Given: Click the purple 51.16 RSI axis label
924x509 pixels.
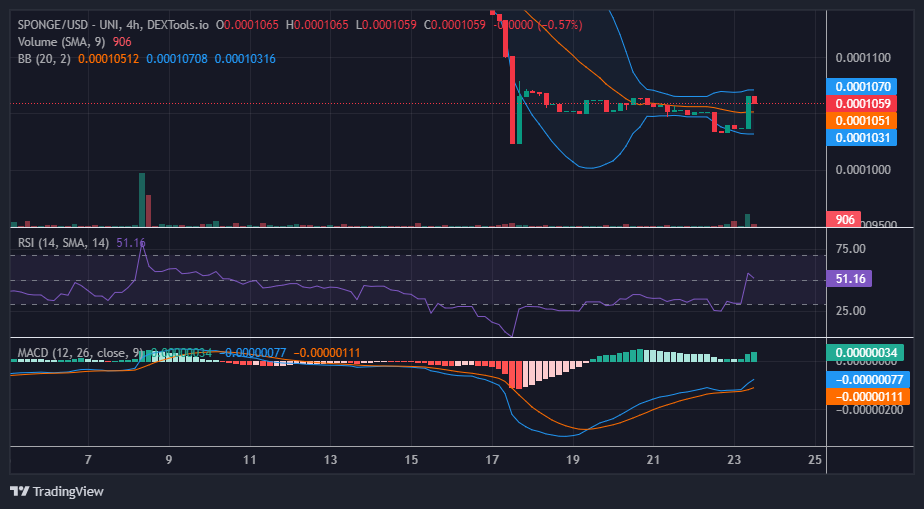Looking at the screenshot, I should tap(849, 279).
